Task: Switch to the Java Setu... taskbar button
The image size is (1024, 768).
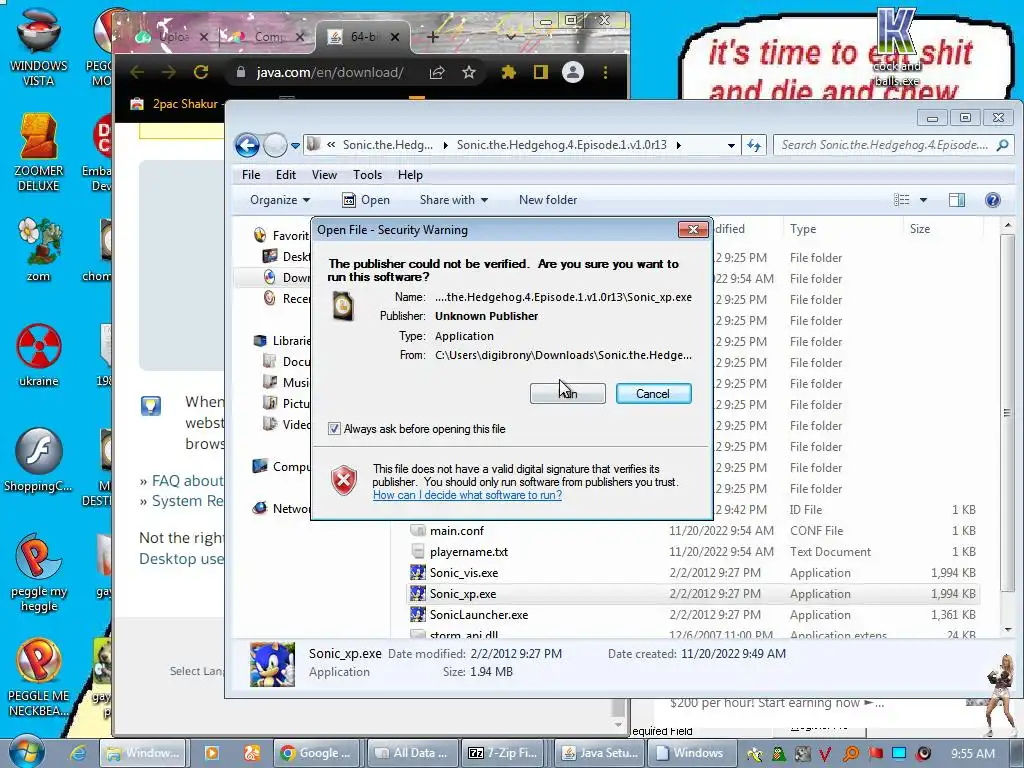Action: [601, 753]
